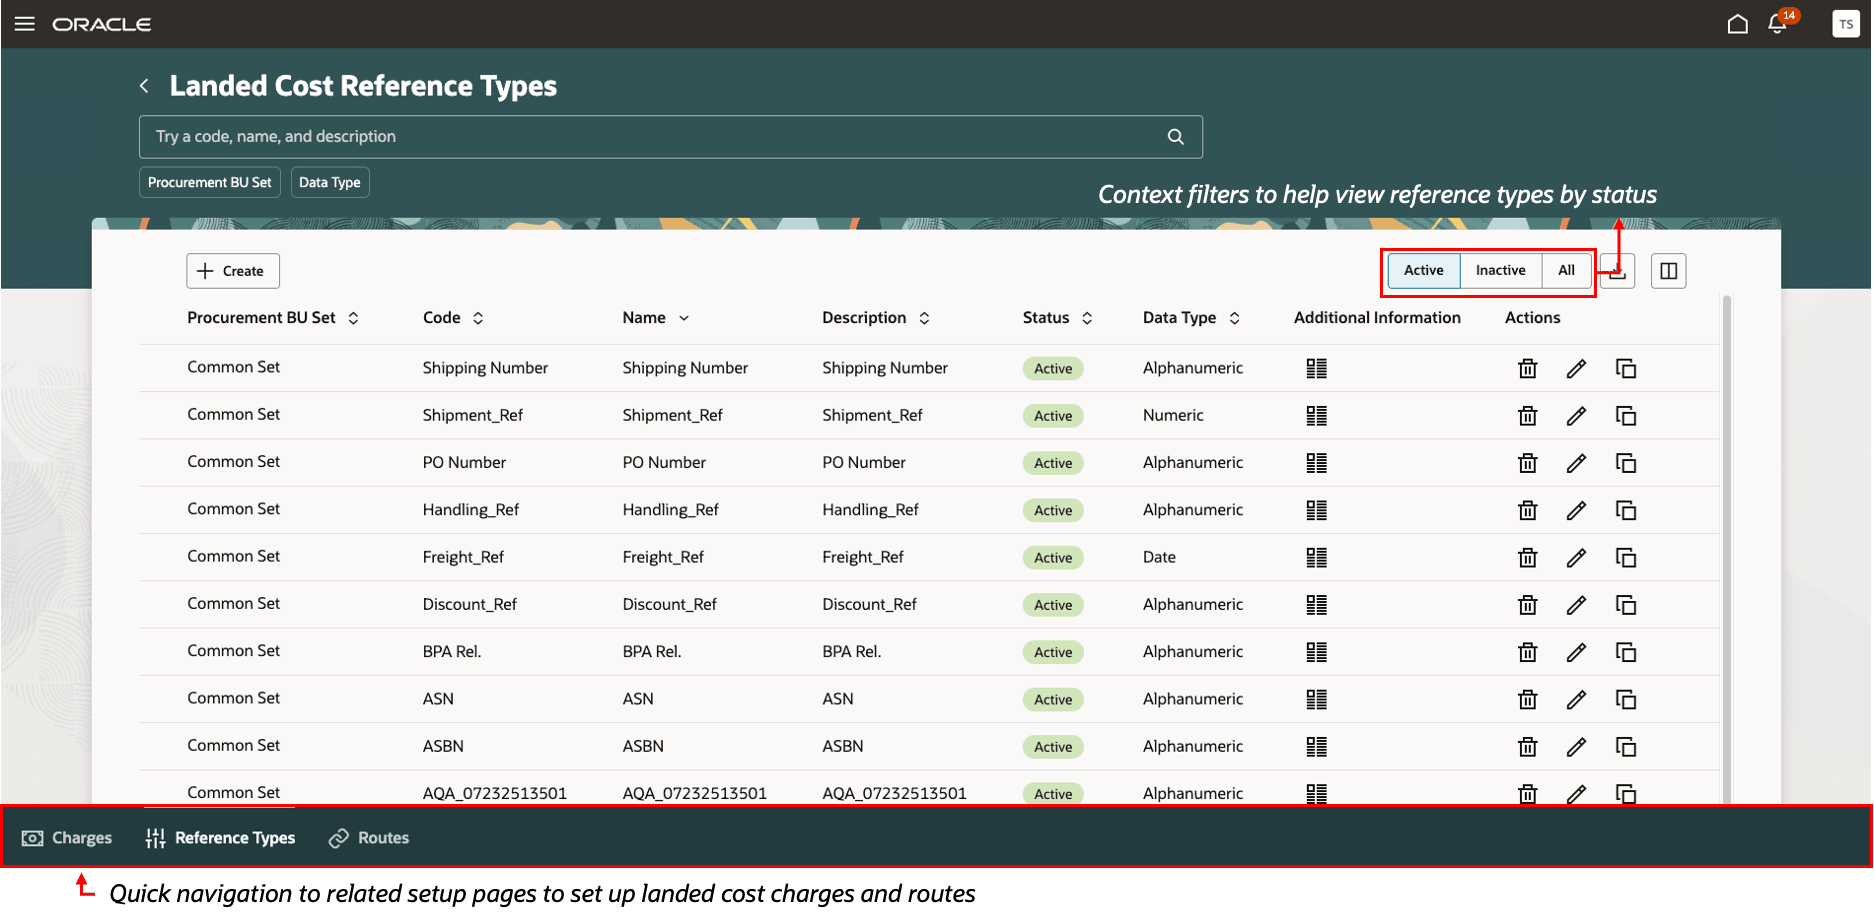Switch to the Charges tab
Screen dimensions: 1874x924
[x=67, y=838]
